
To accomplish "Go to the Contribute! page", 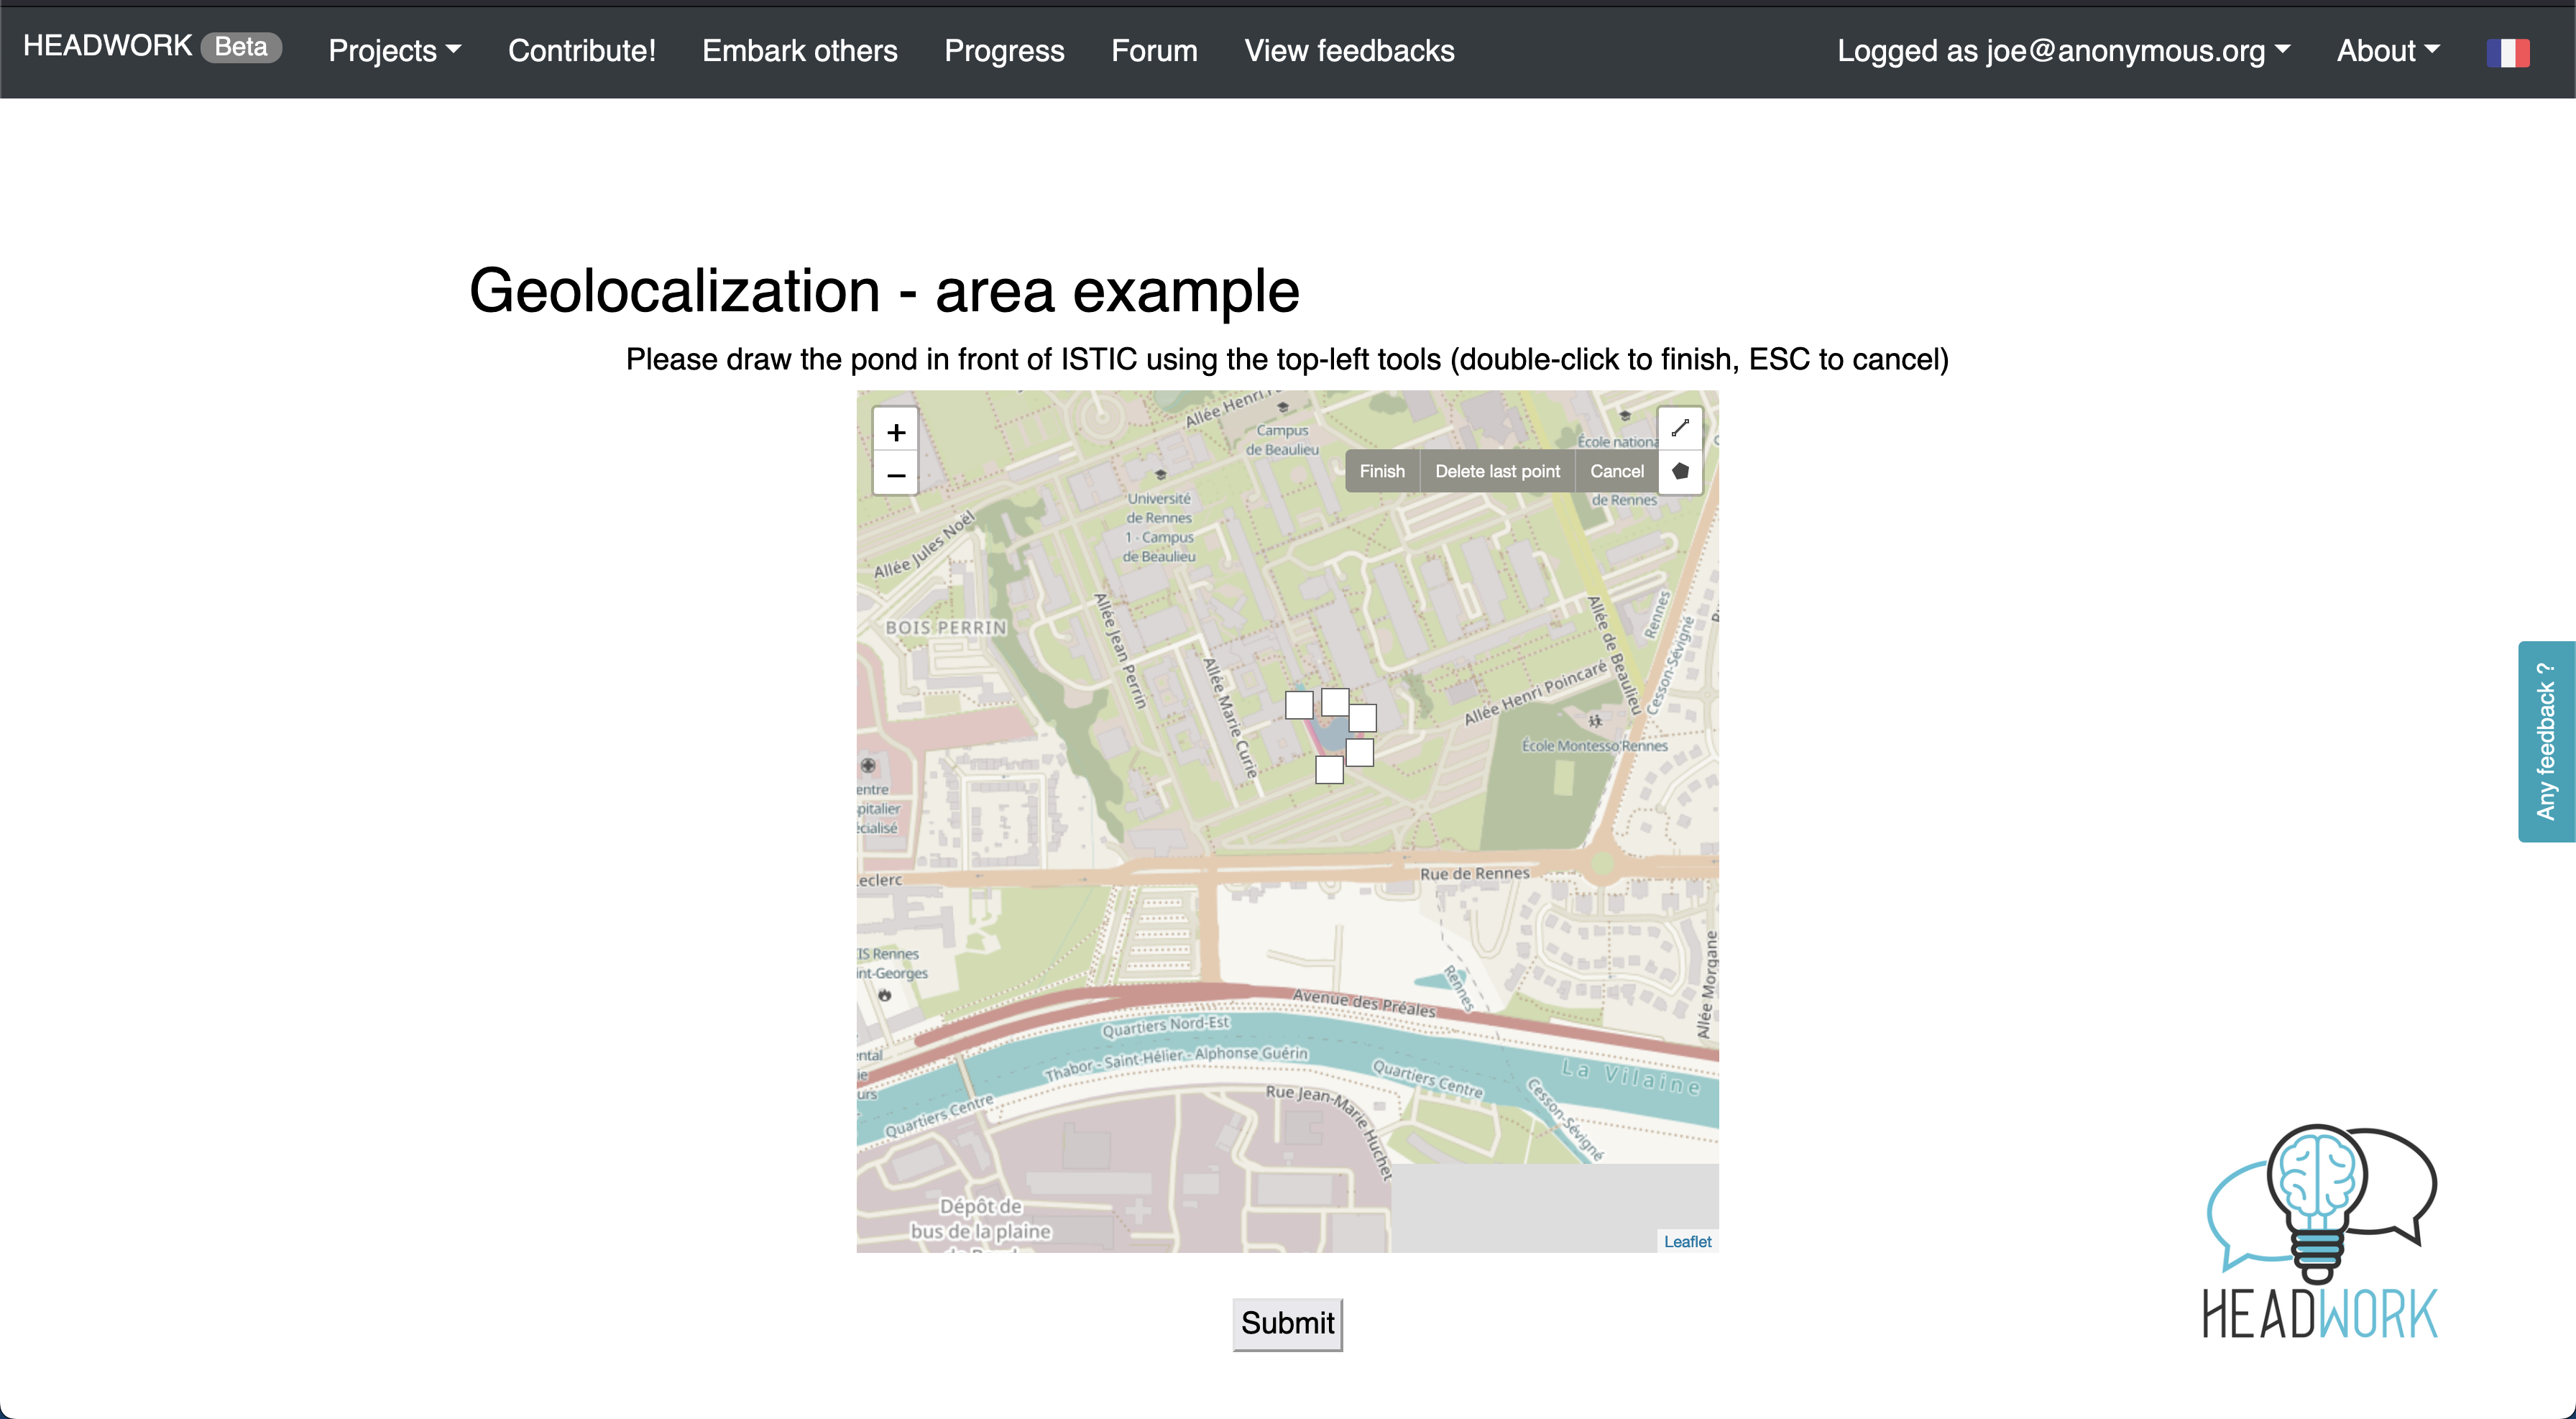I will (x=582, y=51).
